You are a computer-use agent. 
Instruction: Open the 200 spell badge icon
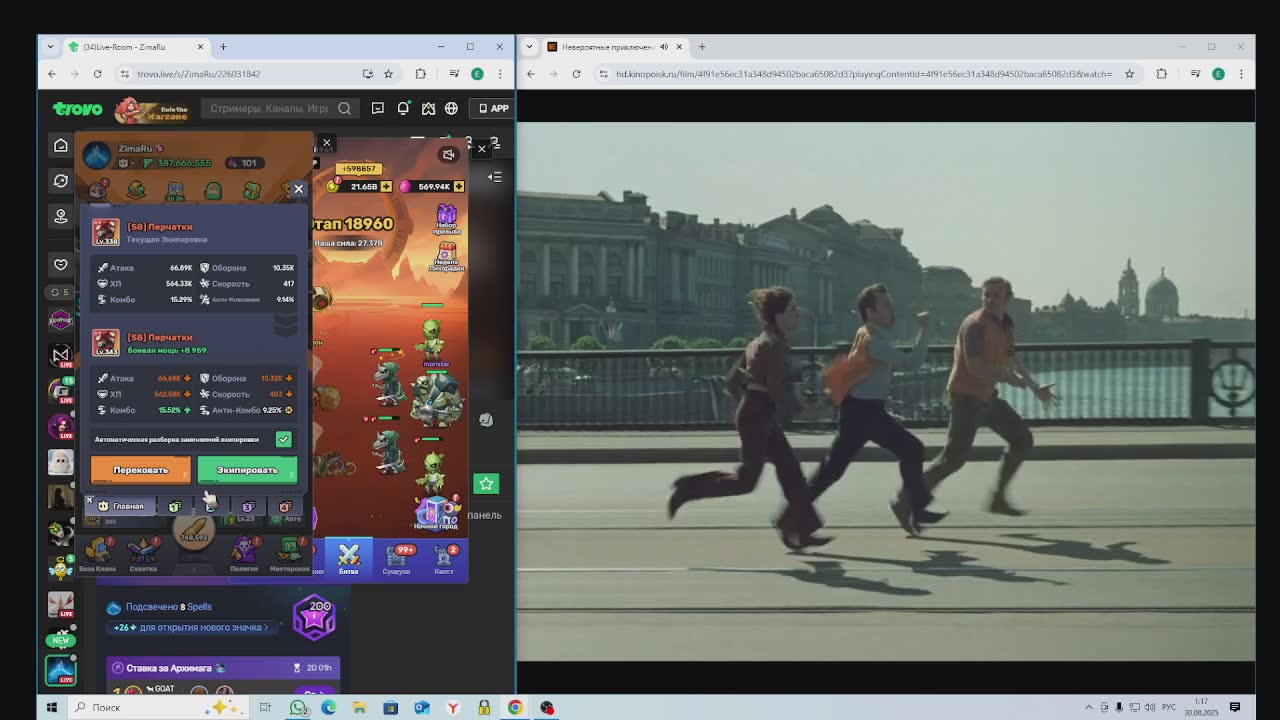[x=314, y=617]
